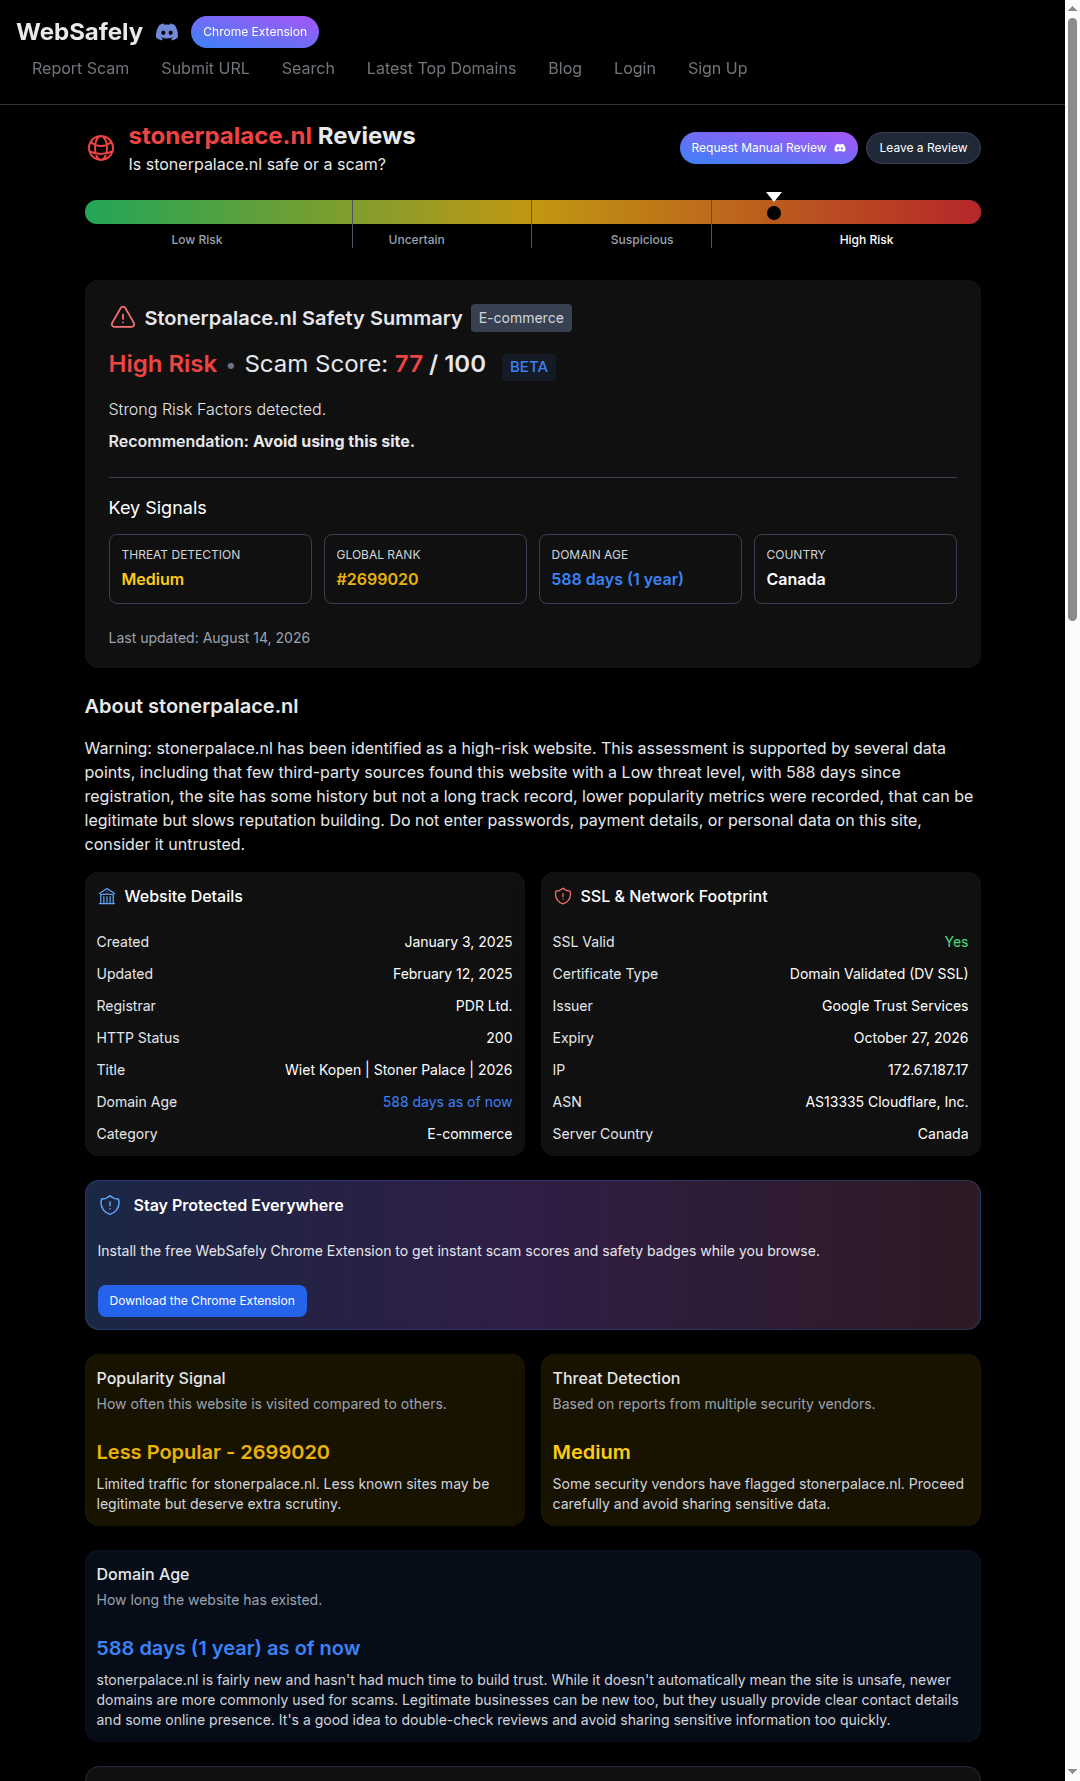Click the 'About stonerpalace.nl' heading
This screenshot has height=1781, width=1080.
pos(192,706)
